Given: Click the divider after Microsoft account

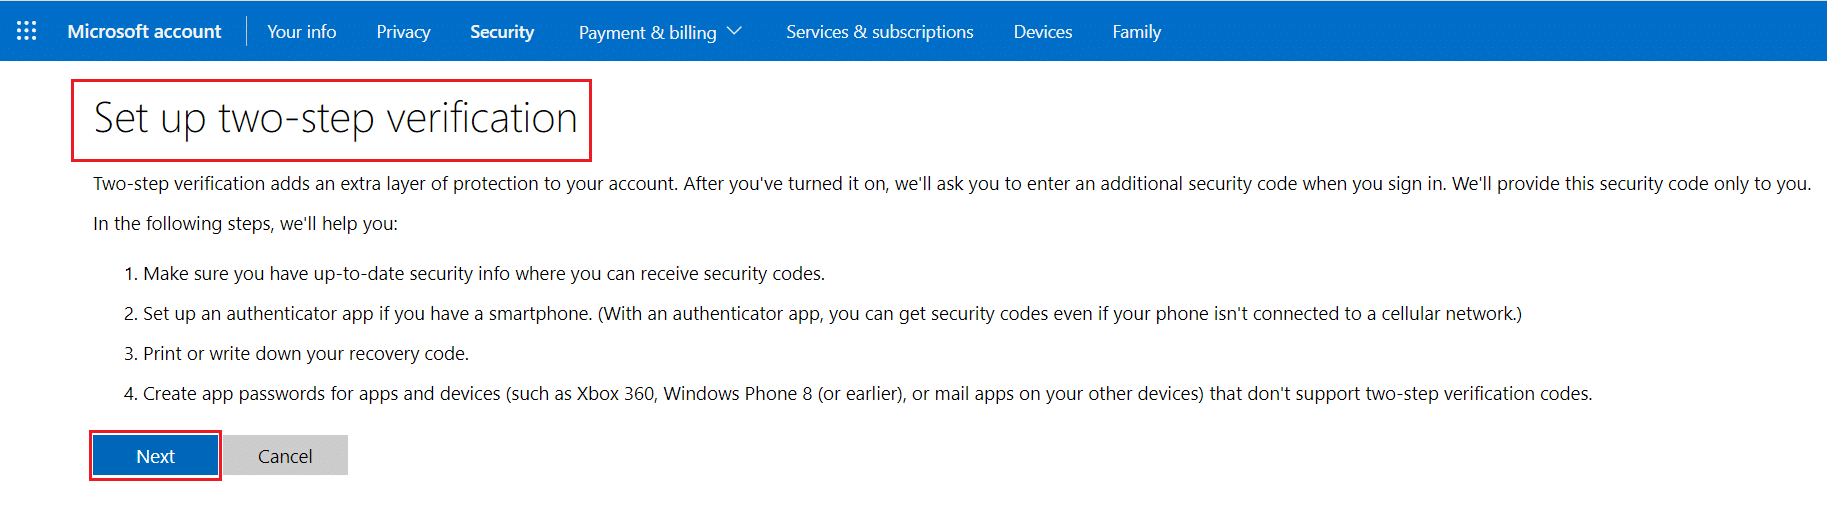Looking at the screenshot, I should tap(246, 31).
